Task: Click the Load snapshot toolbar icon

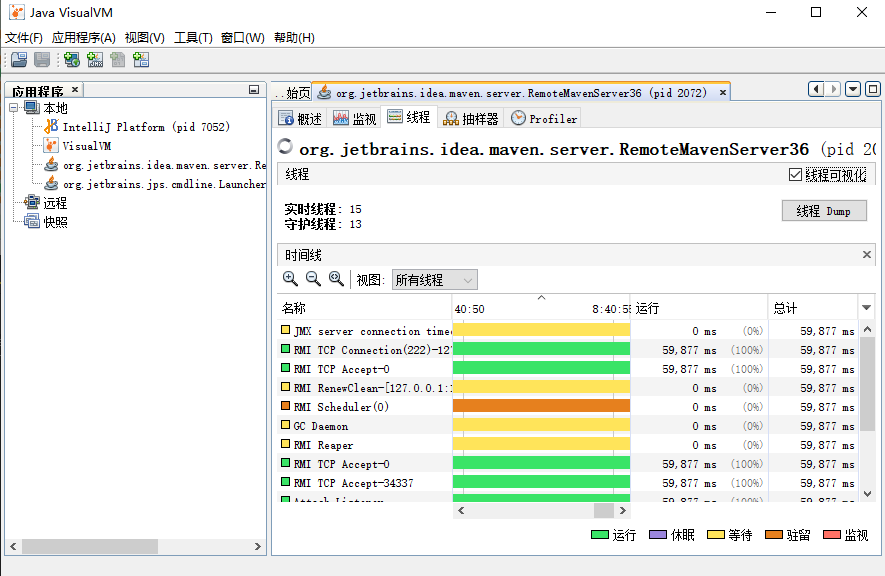Action: click(x=19, y=60)
